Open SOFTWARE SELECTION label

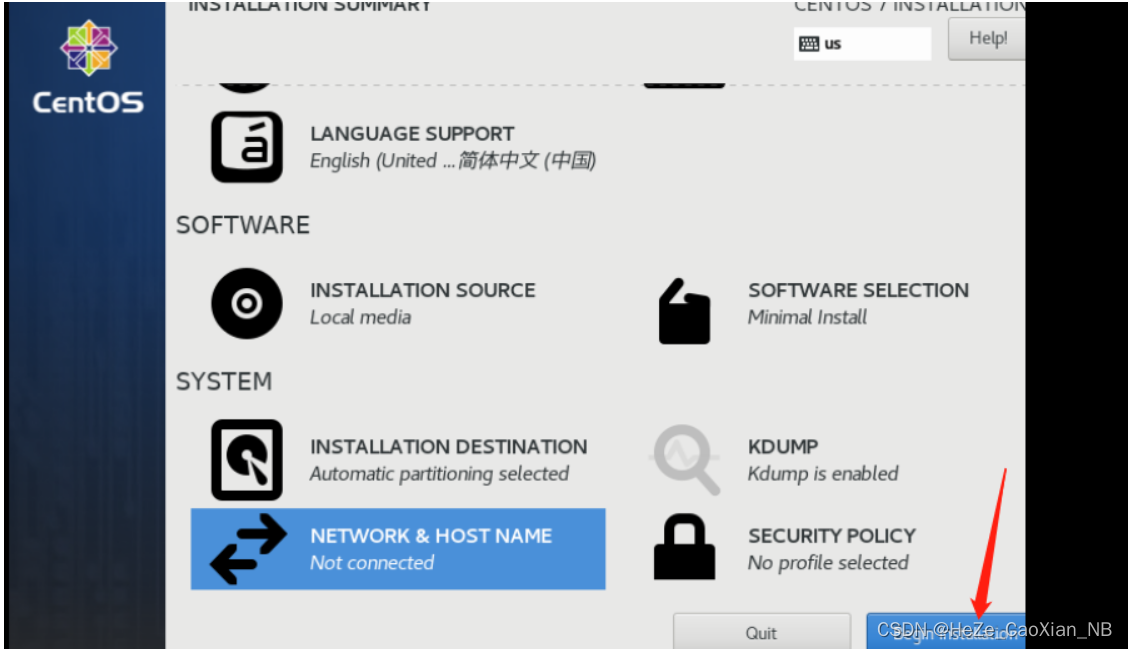pyautogui.click(x=858, y=290)
